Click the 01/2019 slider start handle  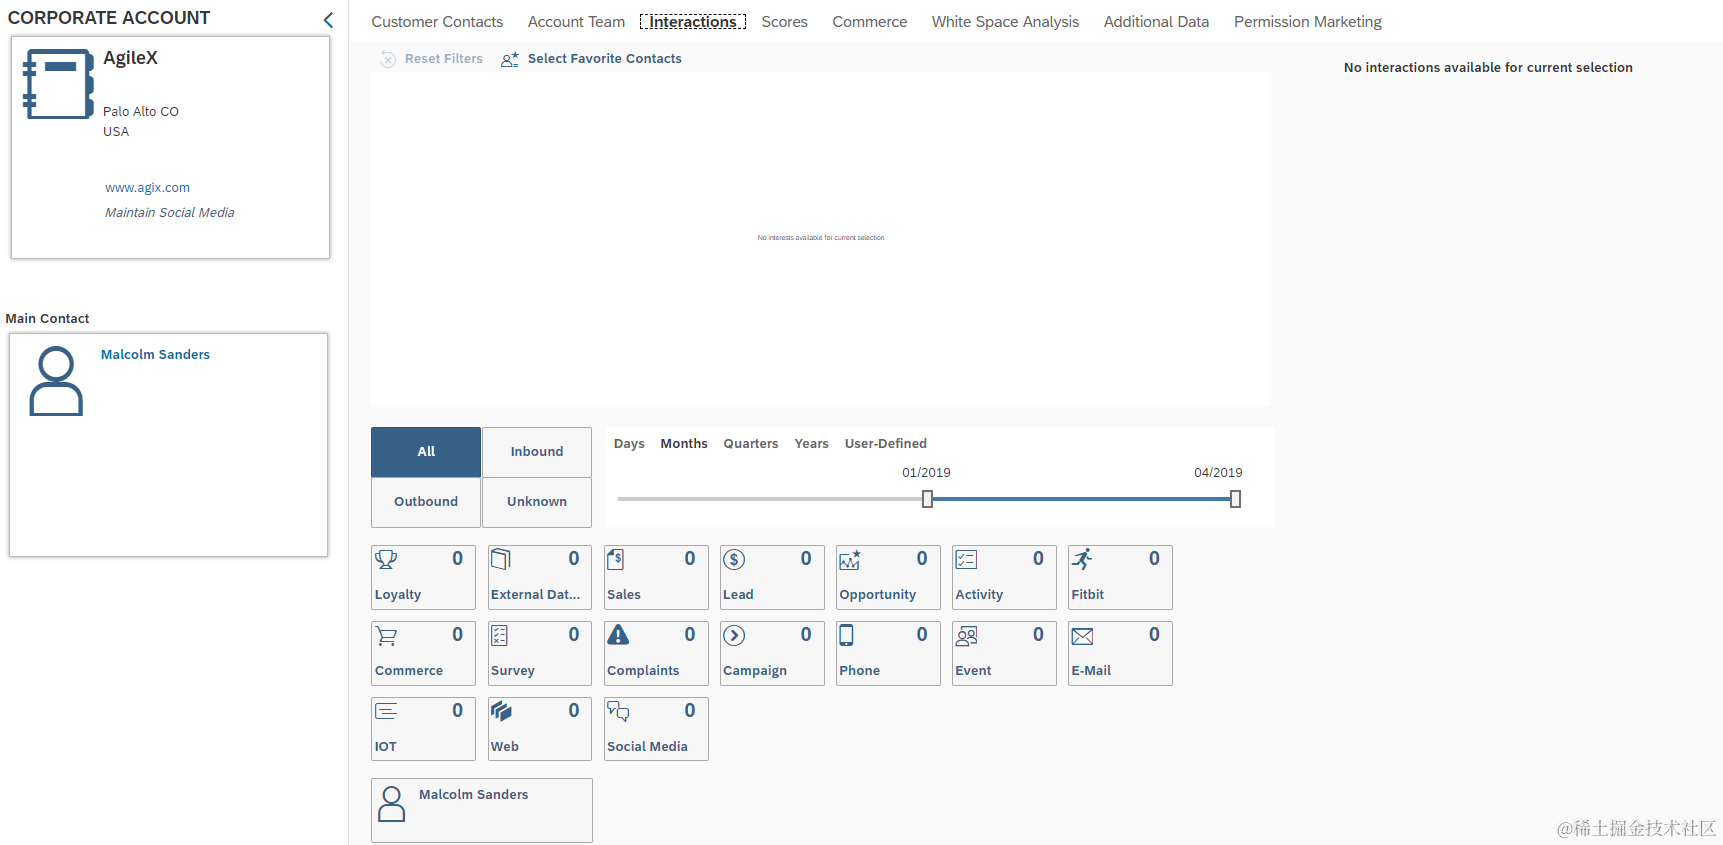point(927,499)
